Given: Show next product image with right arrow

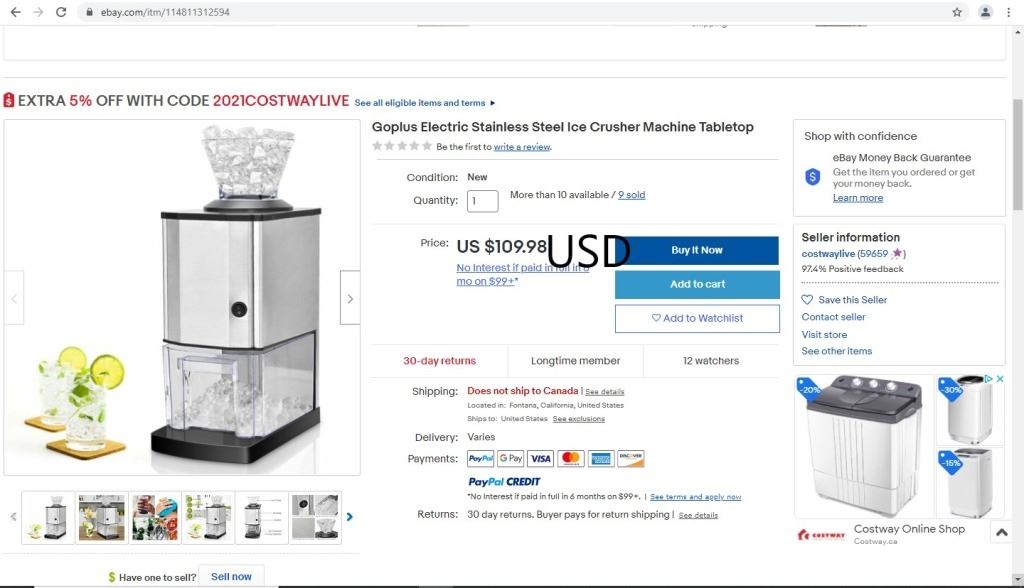Looking at the screenshot, I should point(350,298).
